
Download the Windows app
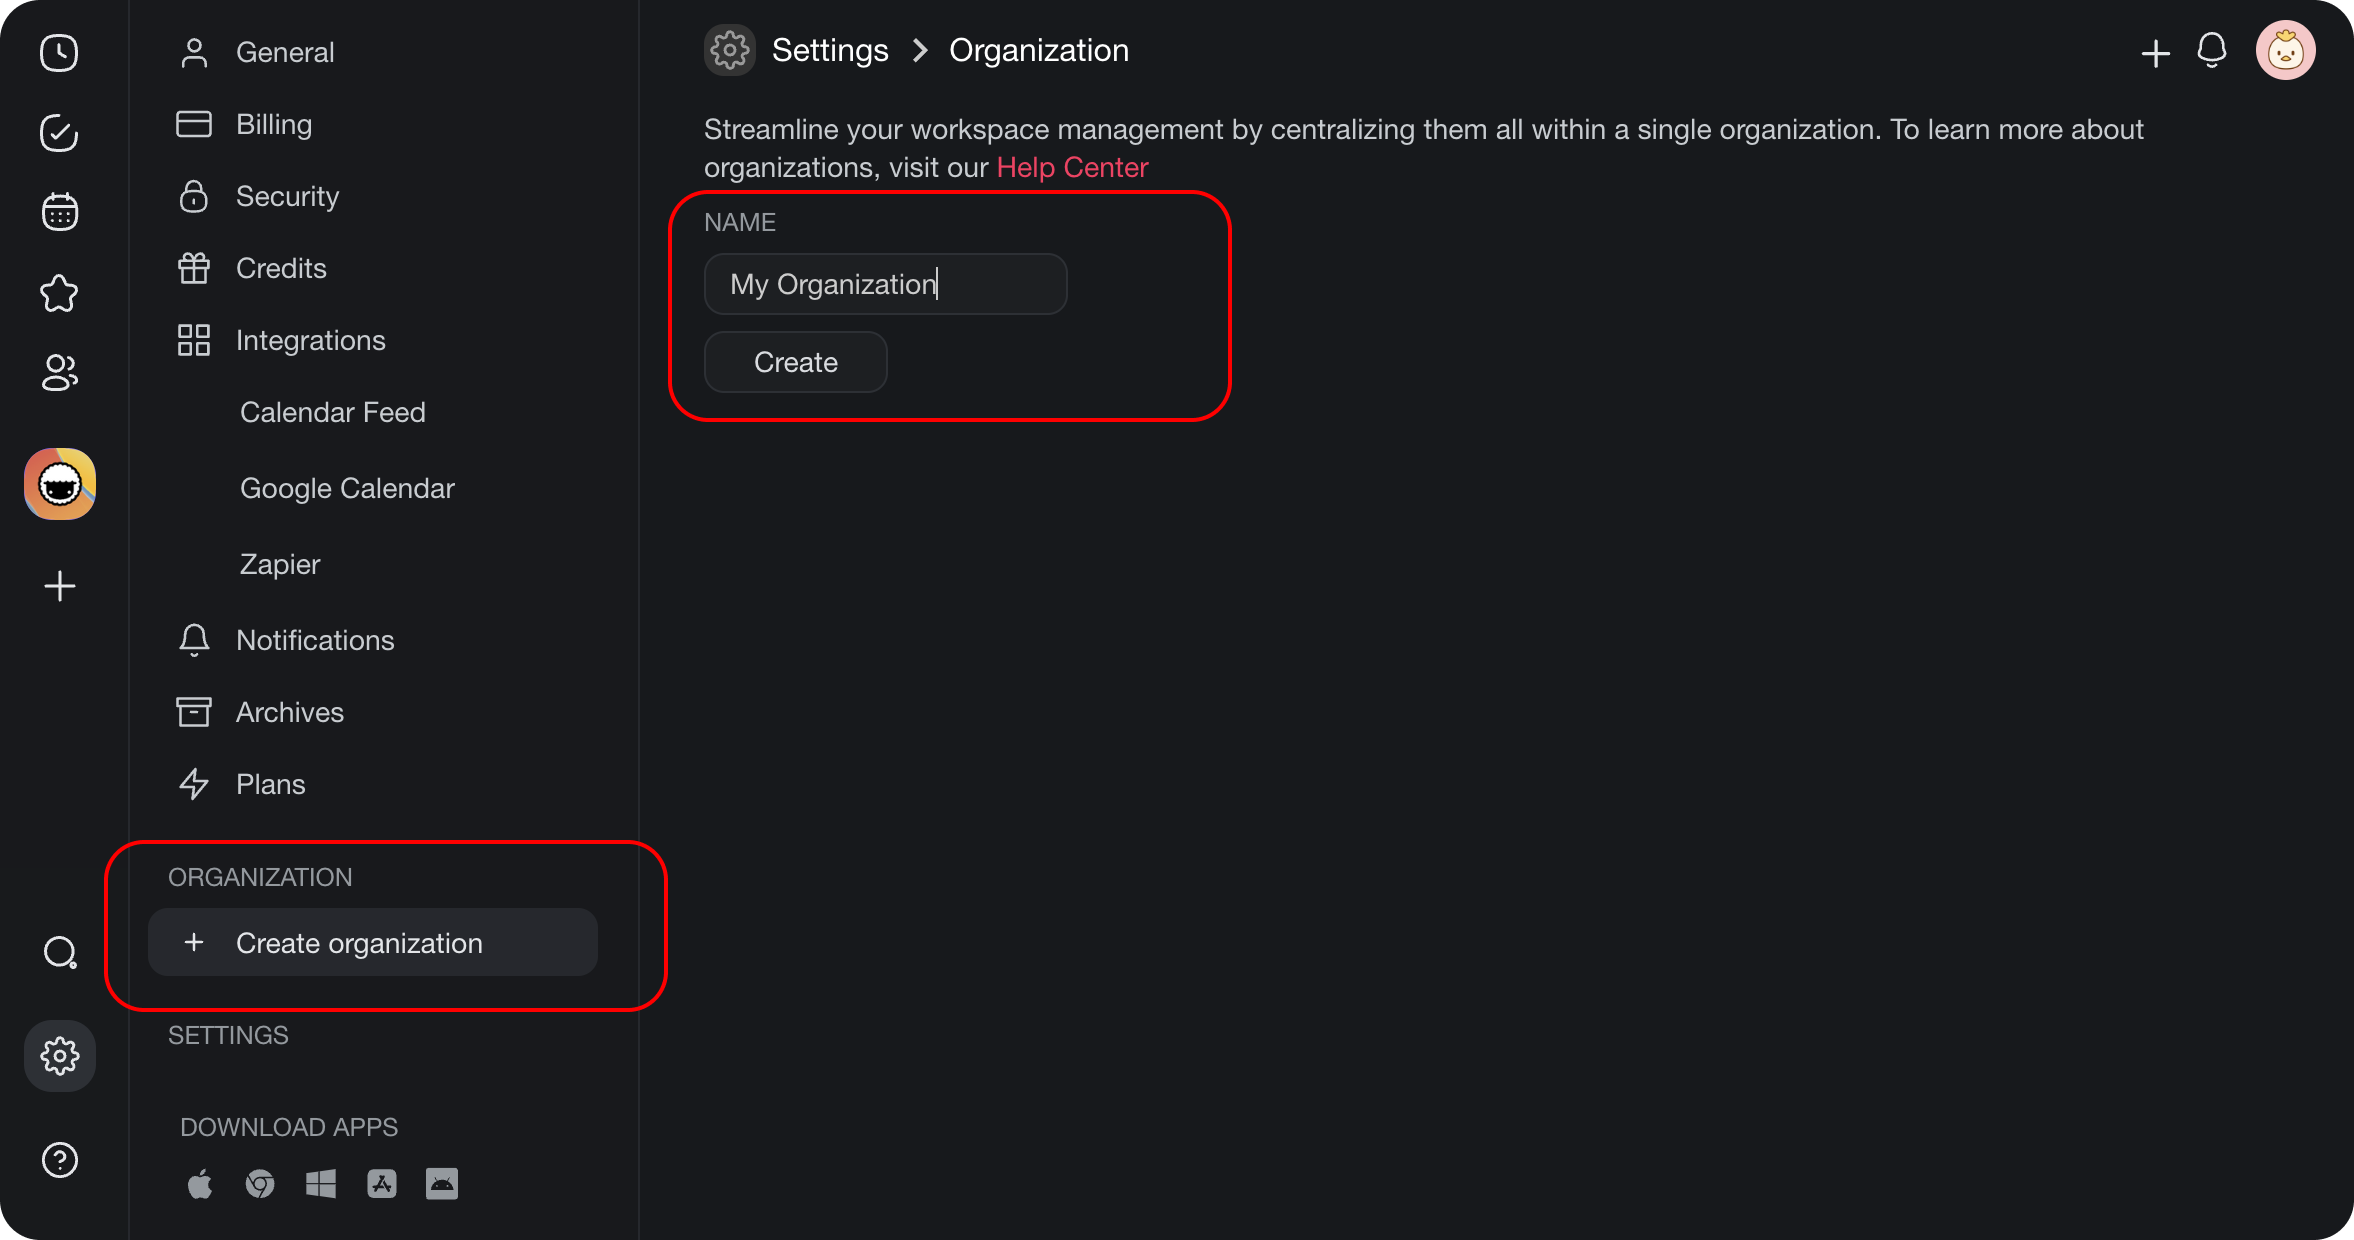click(321, 1184)
